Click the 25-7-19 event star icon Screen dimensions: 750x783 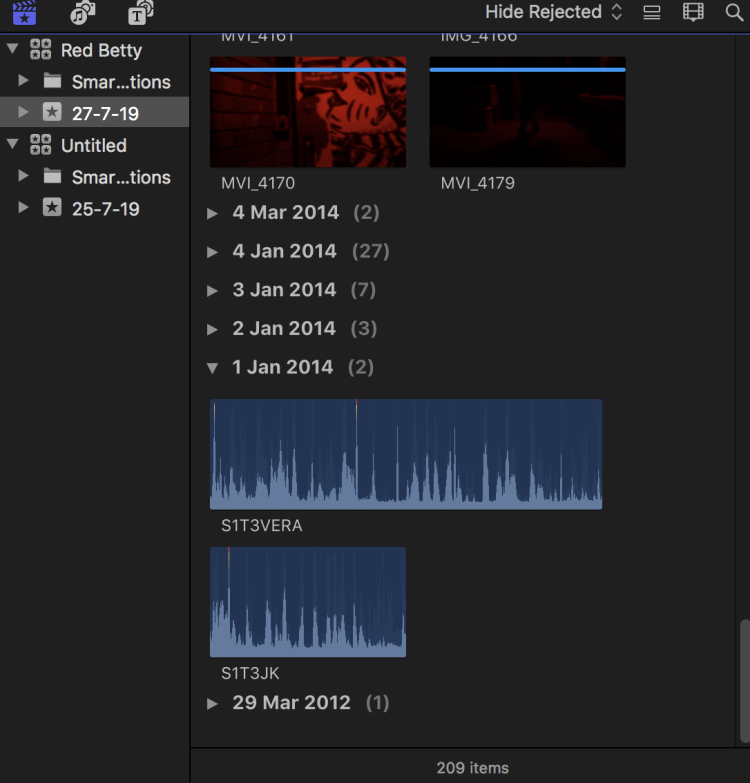click(52, 209)
